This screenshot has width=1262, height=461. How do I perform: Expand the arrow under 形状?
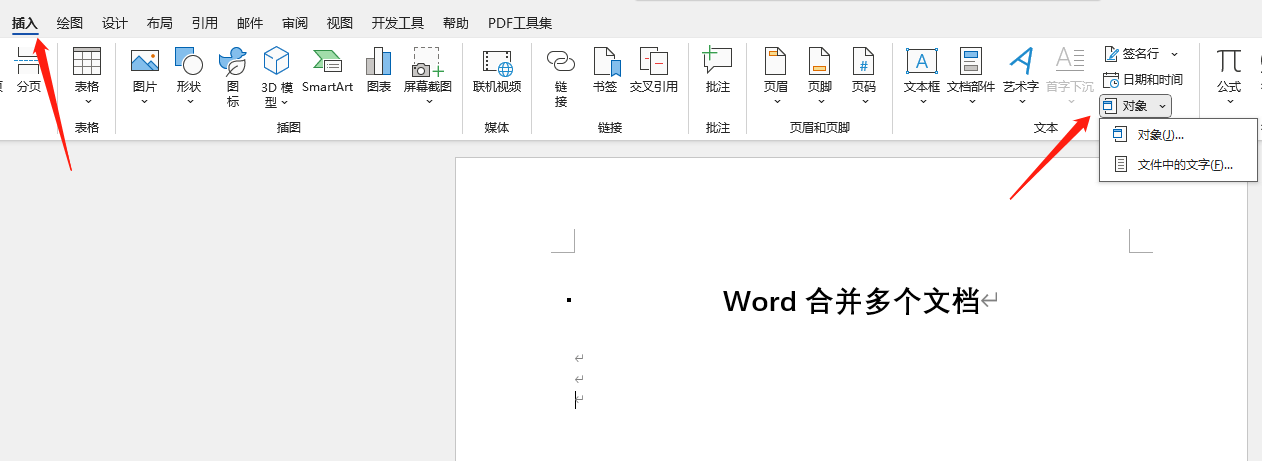[x=189, y=102]
